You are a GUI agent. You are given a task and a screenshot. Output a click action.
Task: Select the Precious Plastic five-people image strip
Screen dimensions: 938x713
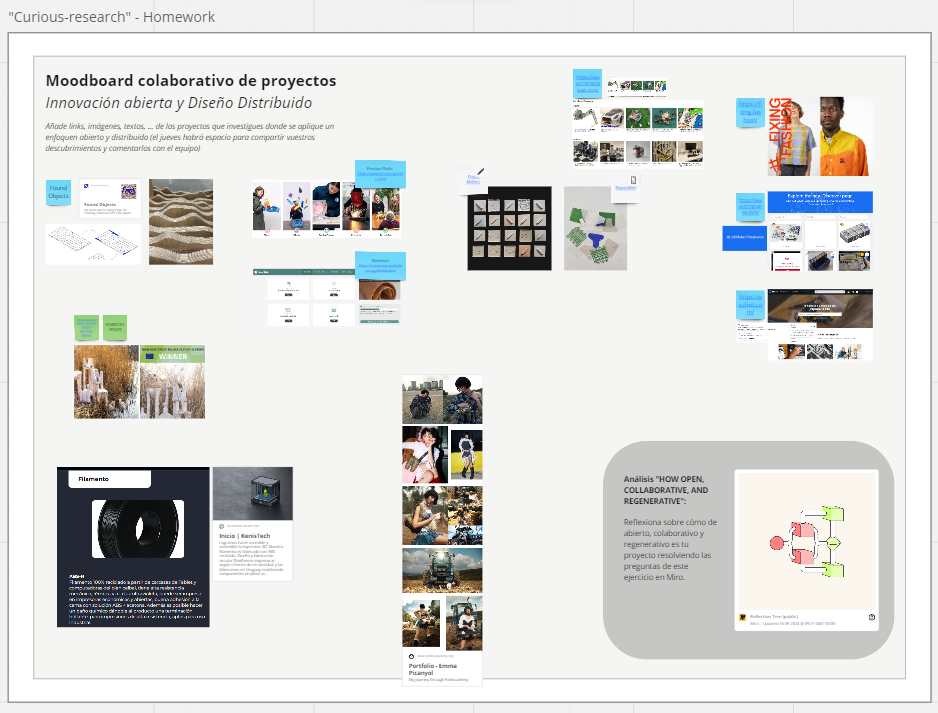[x=326, y=209]
